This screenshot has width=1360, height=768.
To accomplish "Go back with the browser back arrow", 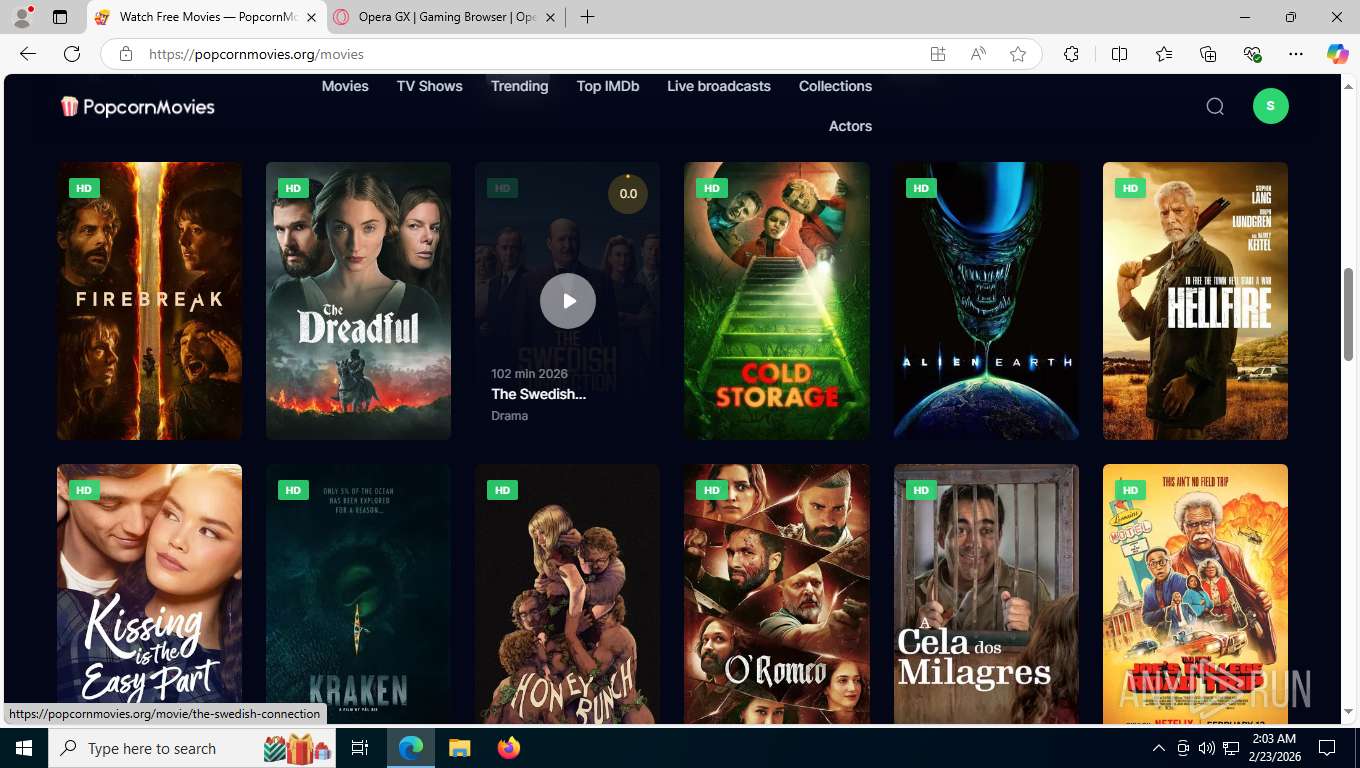I will click(x=28, y=54).
